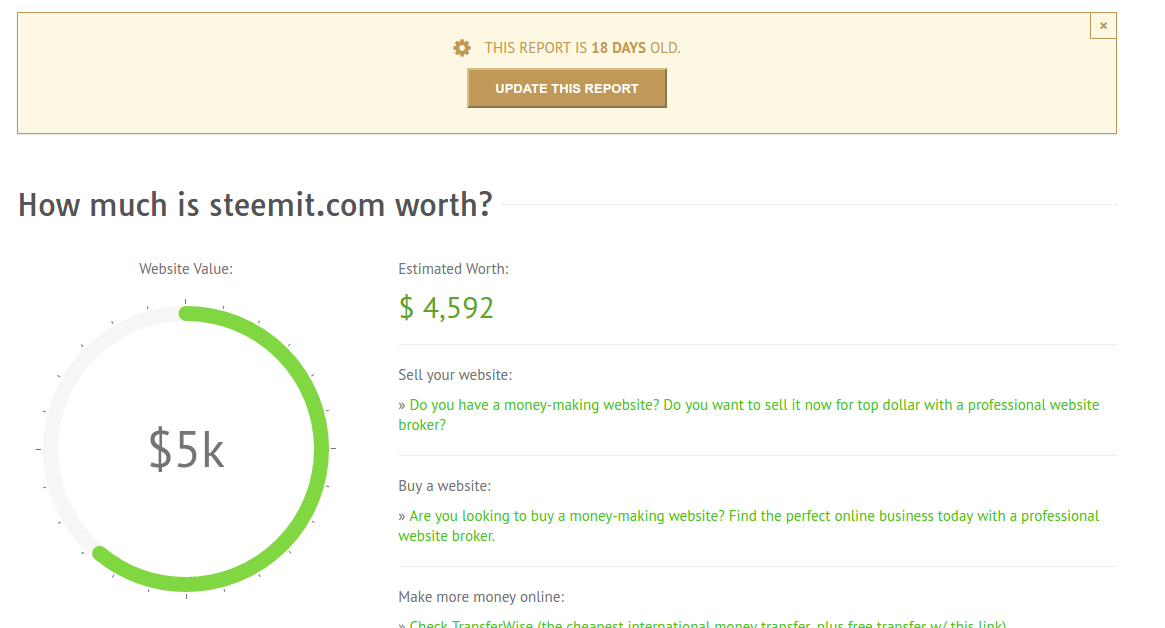Click the $ 4,592 estimated worth value
This screenshot has height=628, width=1165.
446,308
